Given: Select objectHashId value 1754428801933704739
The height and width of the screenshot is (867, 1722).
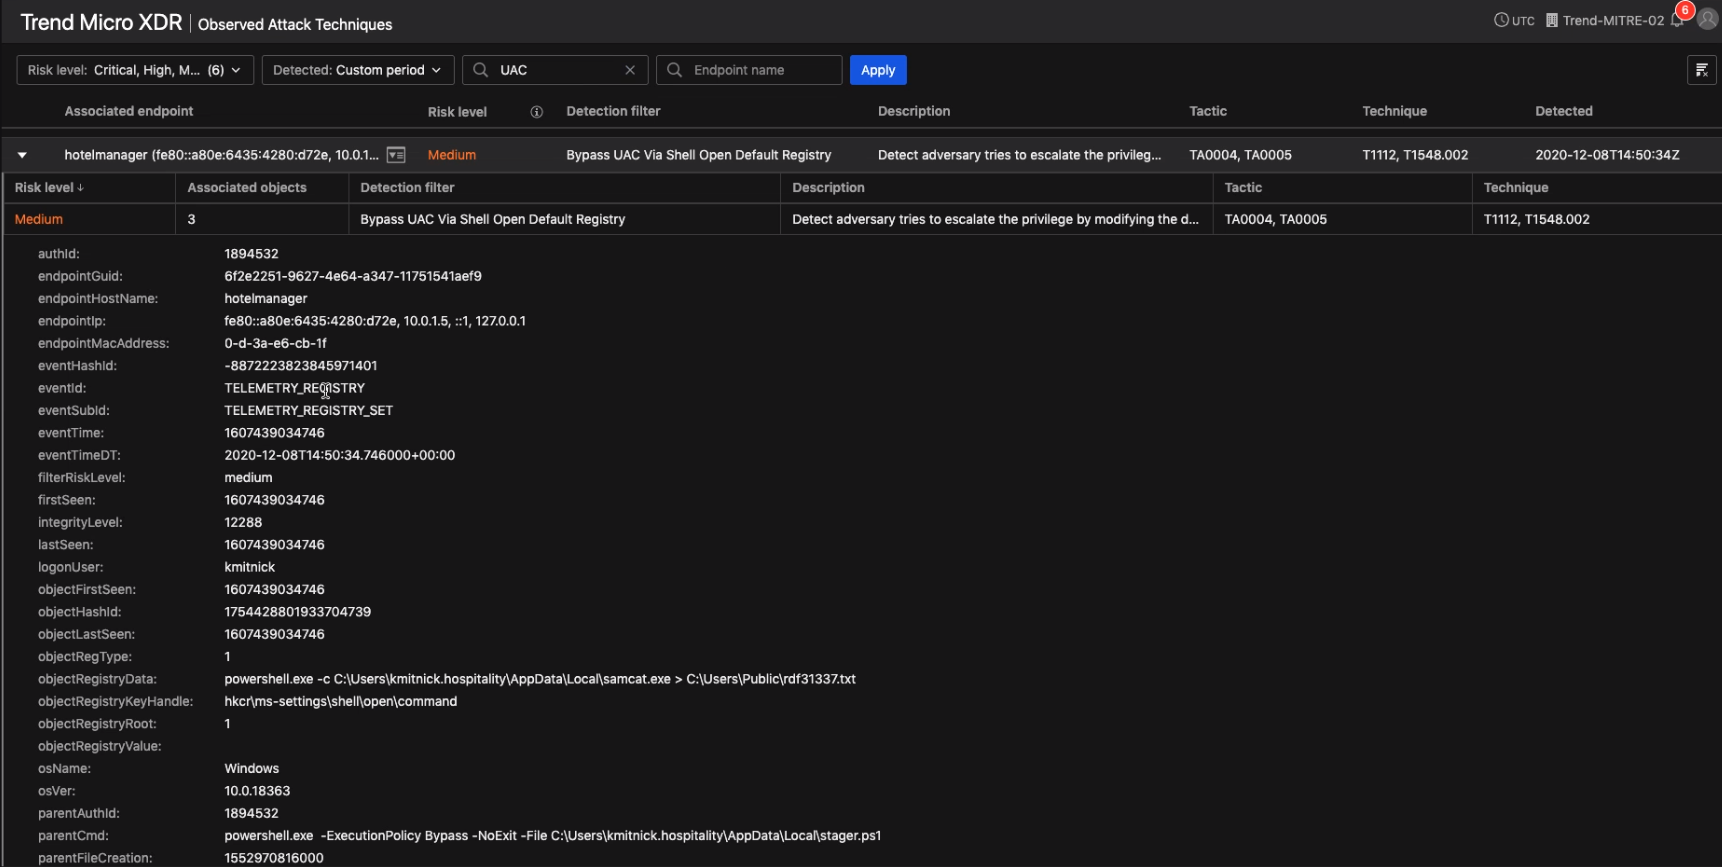Looking at the screenshot, I should pyautogui.click(x=297, y=612).
